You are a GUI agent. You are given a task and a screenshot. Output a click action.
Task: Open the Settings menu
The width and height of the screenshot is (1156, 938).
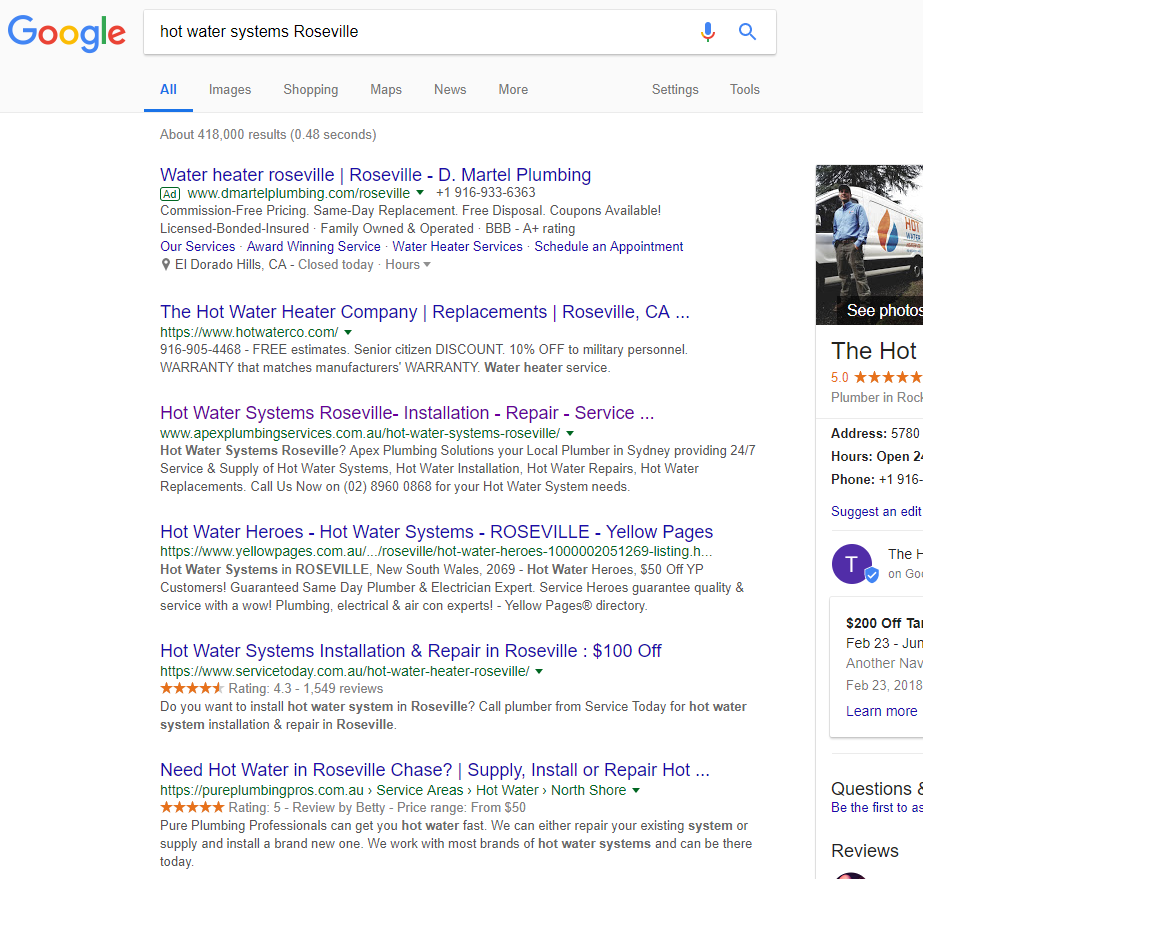pyautogui.click(x=675, y=89)
